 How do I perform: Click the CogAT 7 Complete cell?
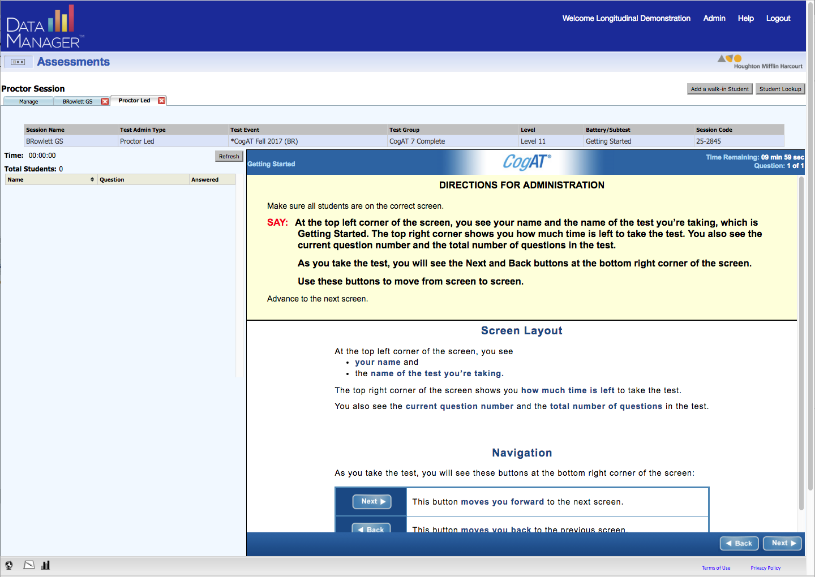418,142
